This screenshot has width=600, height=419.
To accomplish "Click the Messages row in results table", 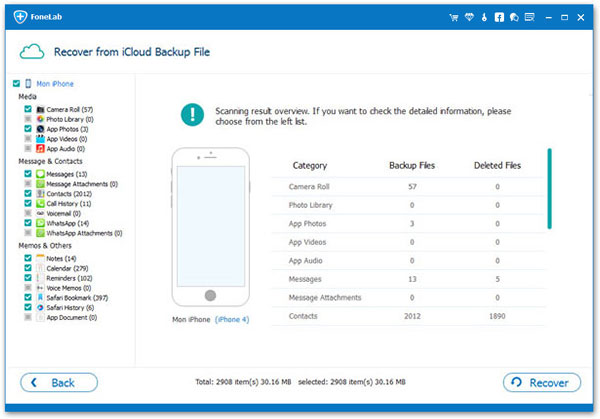I will [x=408, y=279].
